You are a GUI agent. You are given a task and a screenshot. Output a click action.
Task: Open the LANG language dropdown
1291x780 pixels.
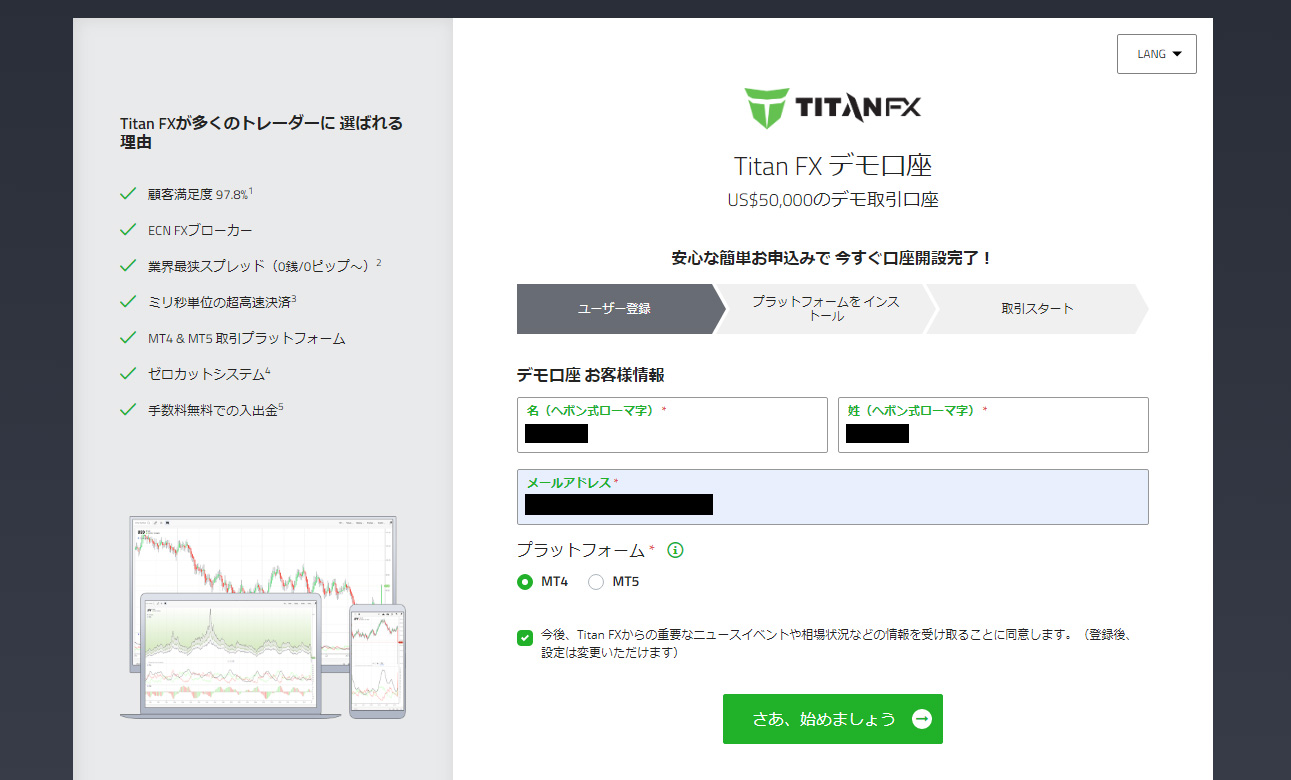pos(1156,54)
